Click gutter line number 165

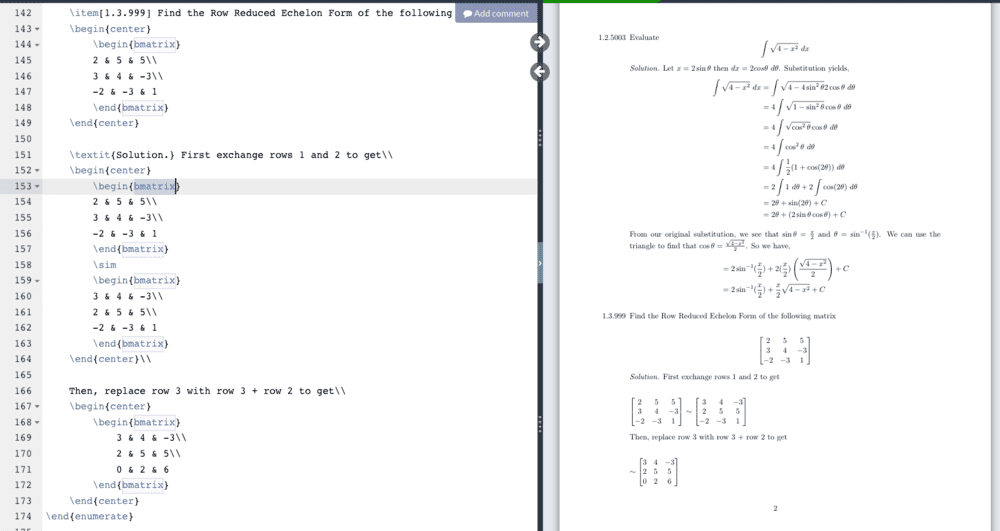pyautogui.click(x=22, y=375)
